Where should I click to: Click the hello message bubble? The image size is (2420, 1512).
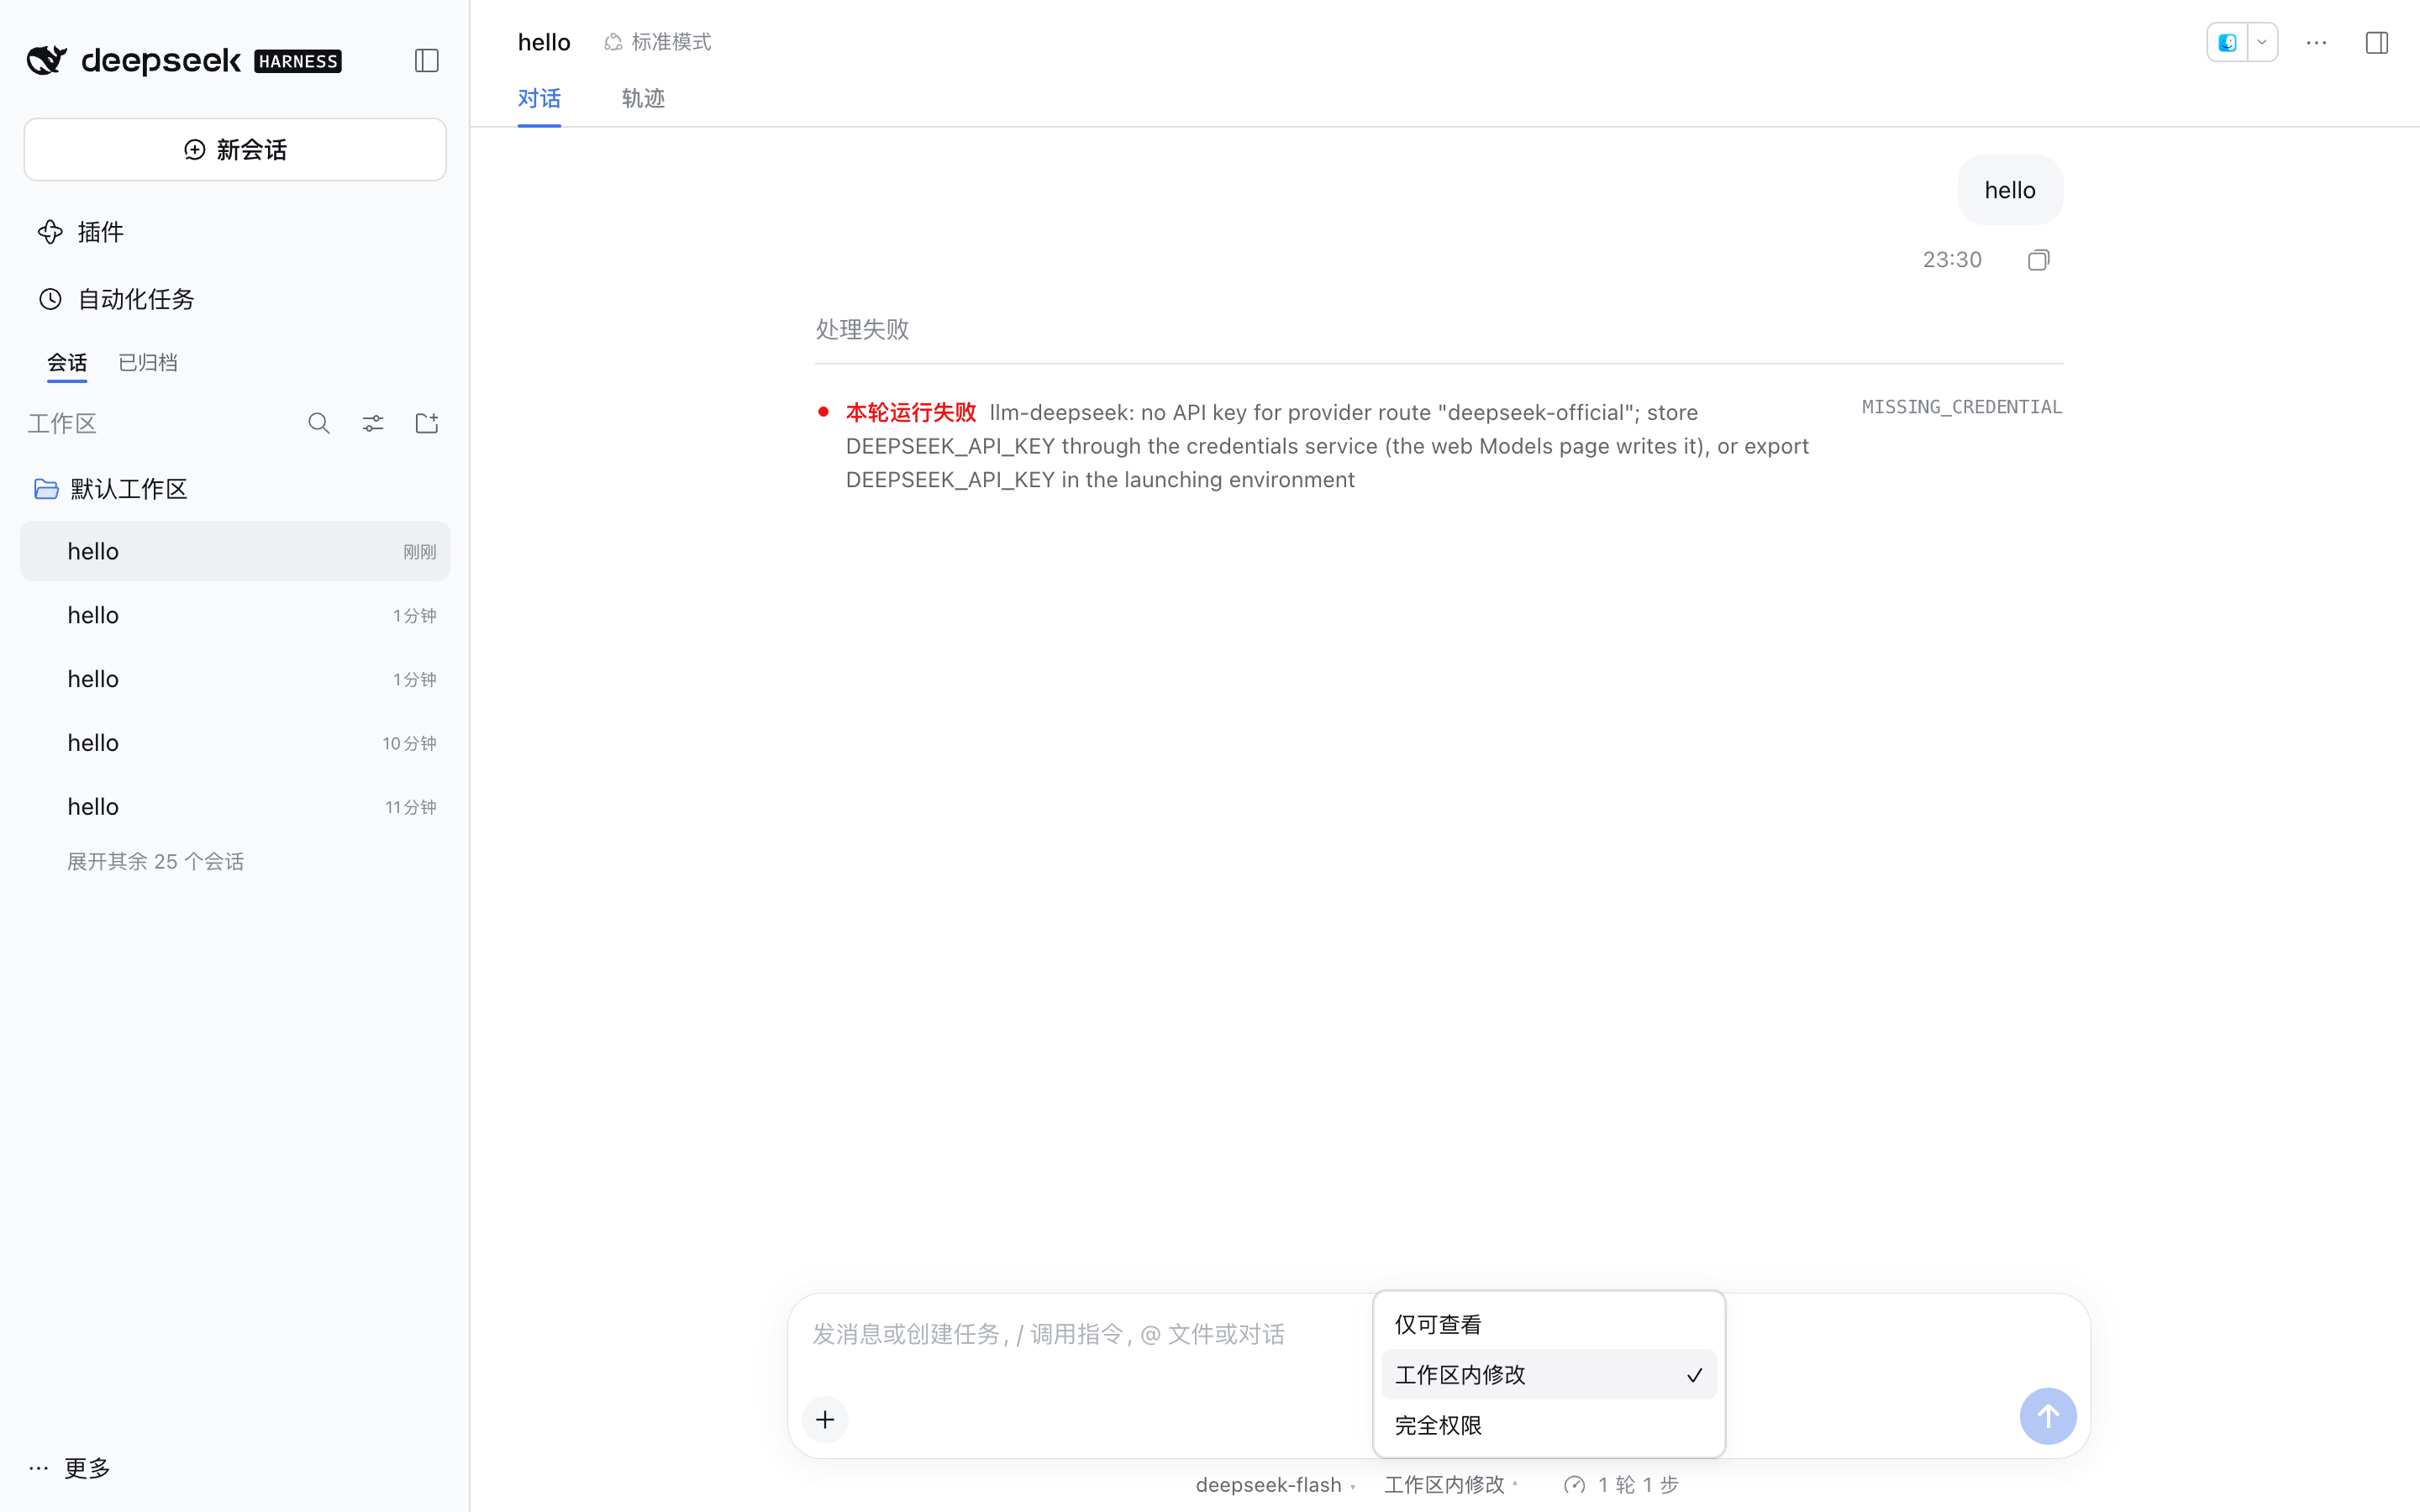2010,190
